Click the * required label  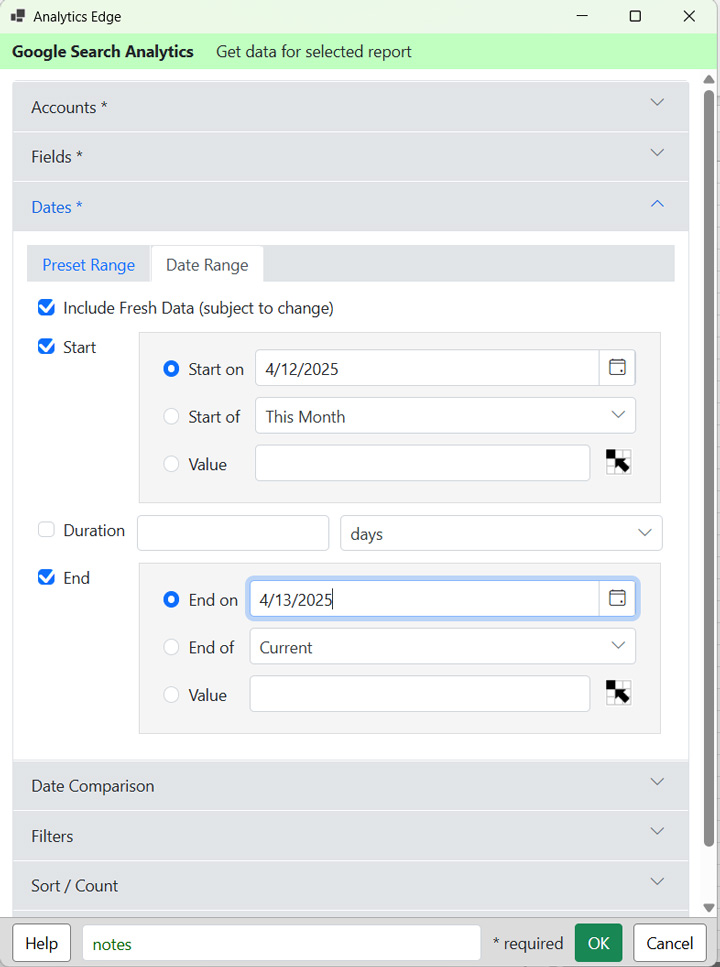tap(528, 944)
